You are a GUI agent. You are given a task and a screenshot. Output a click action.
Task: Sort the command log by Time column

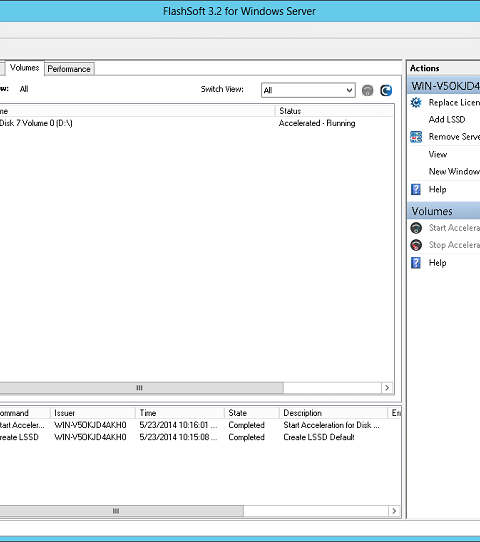[x=180, y=413]
